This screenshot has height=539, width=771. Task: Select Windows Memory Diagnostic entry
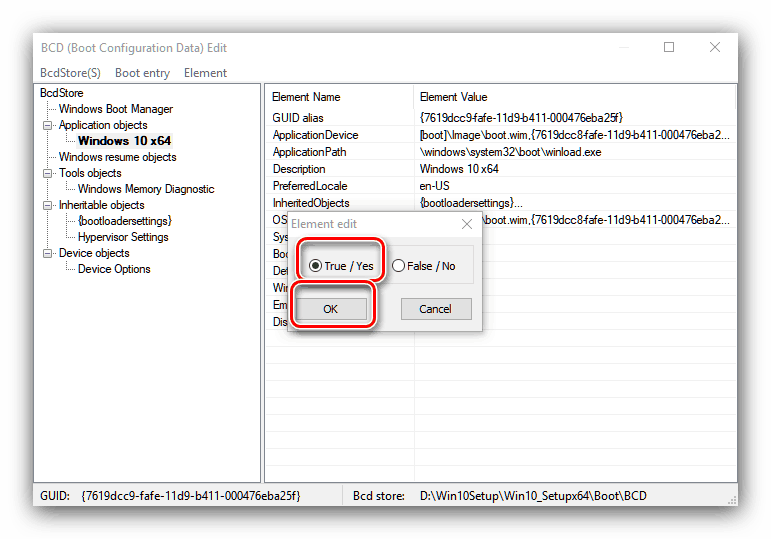coord(146,189)
